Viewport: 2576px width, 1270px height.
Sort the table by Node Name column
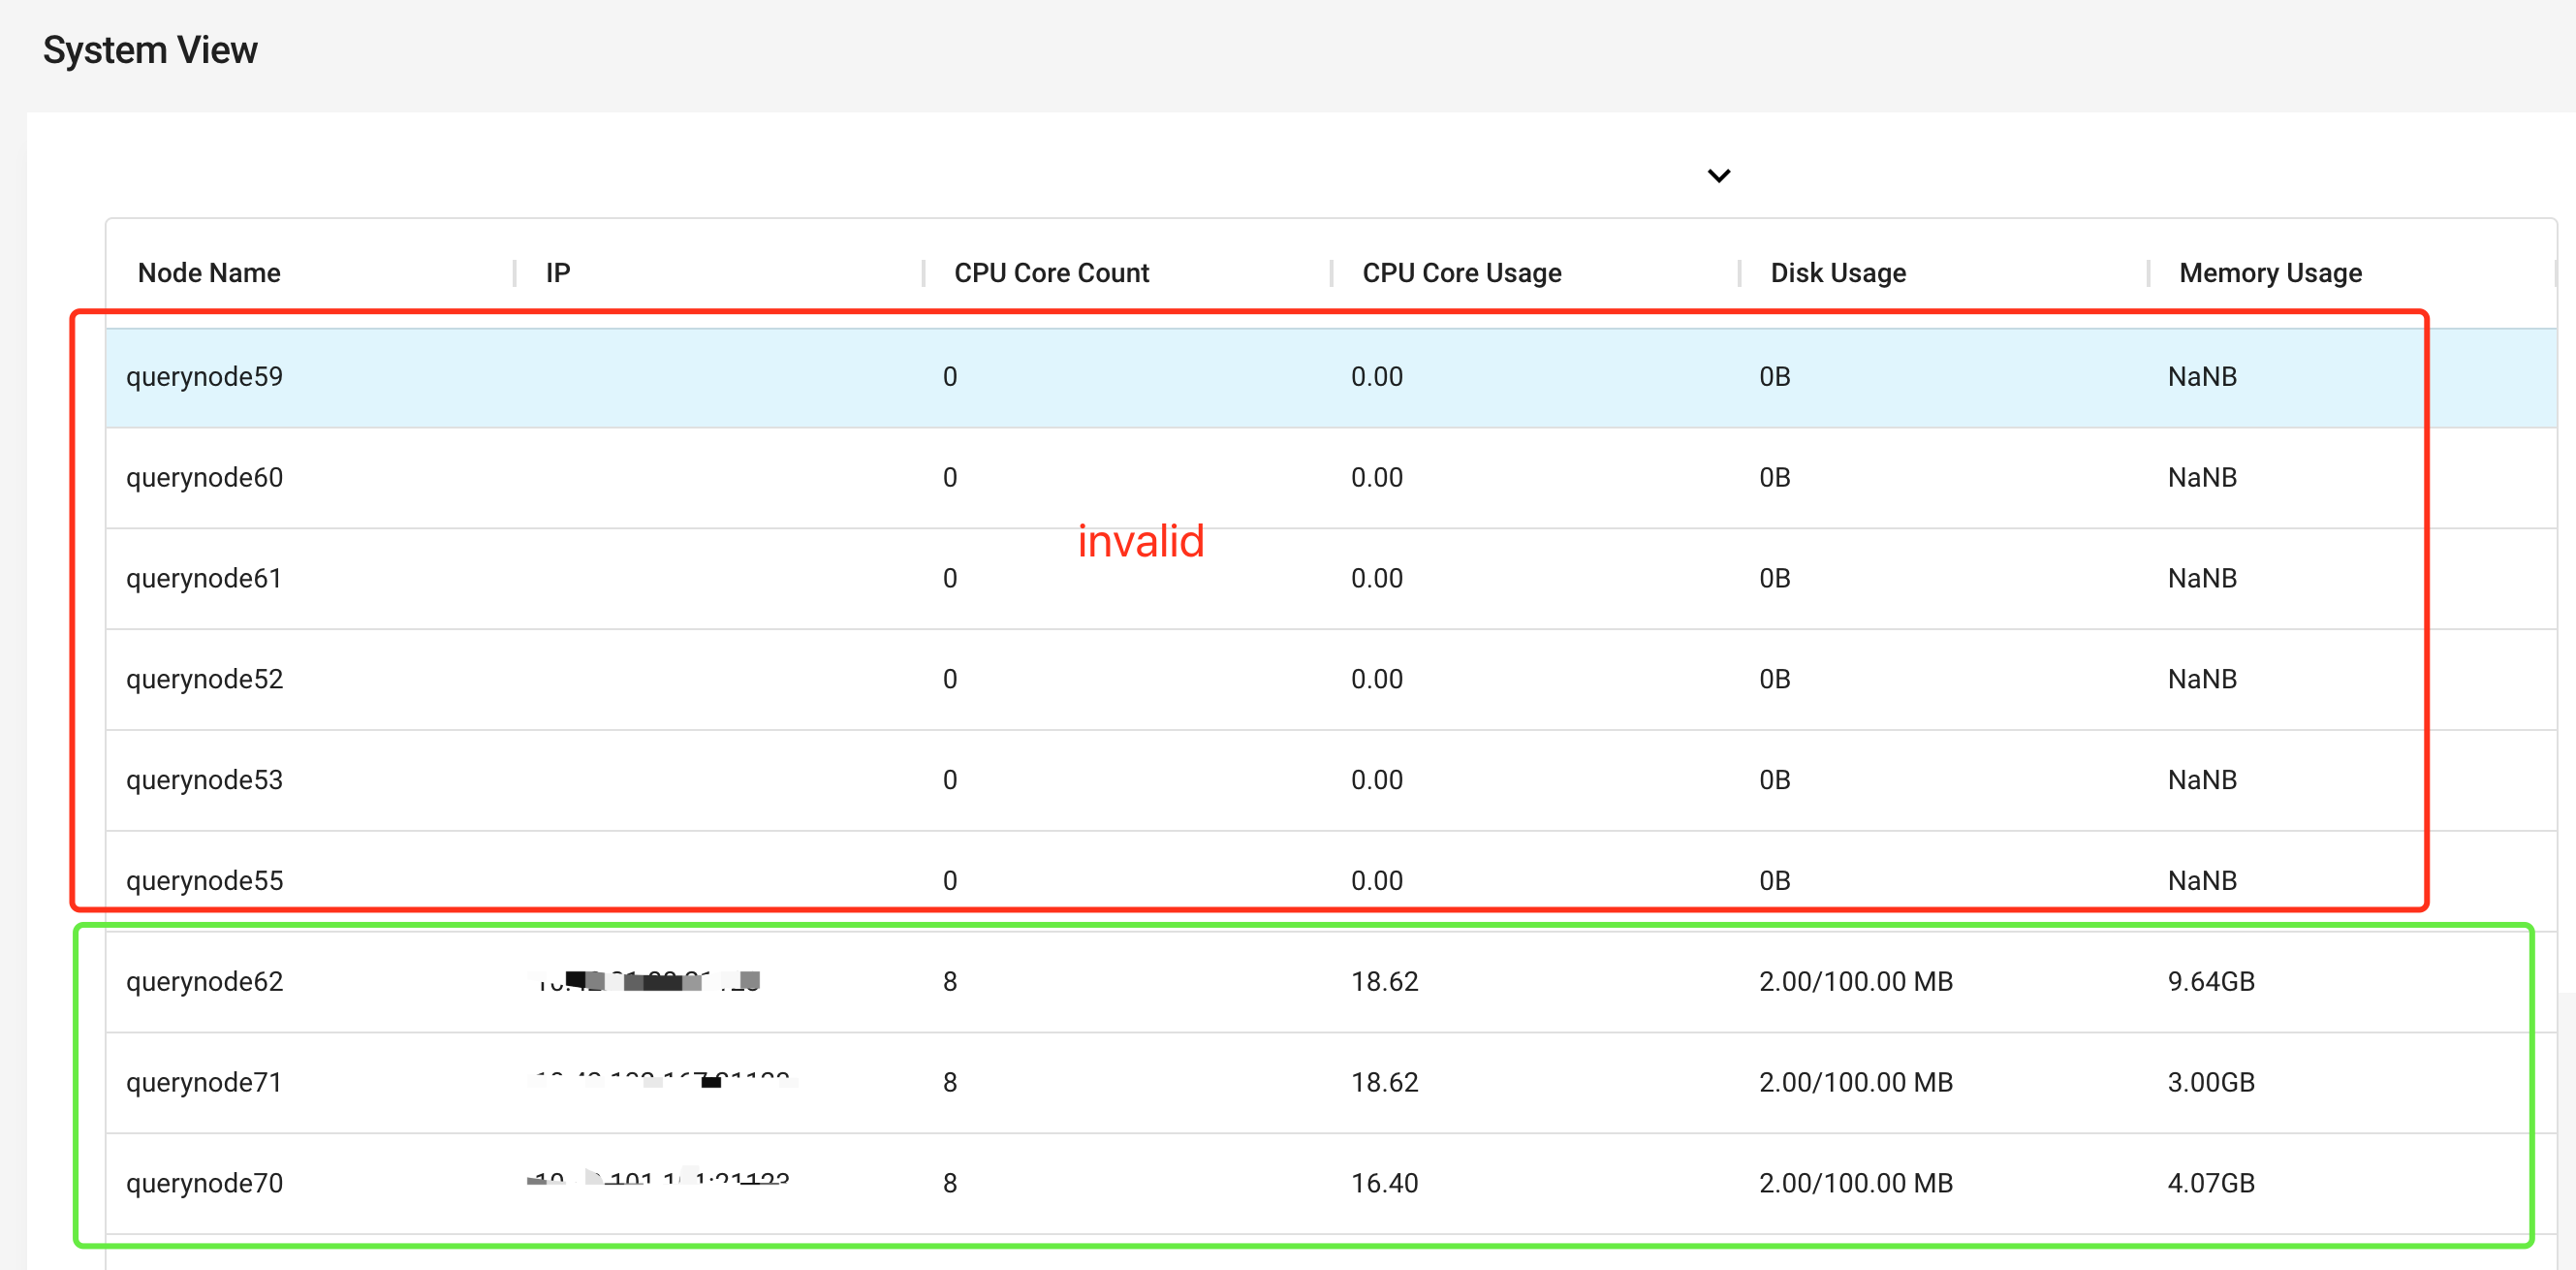coord(207,272)
